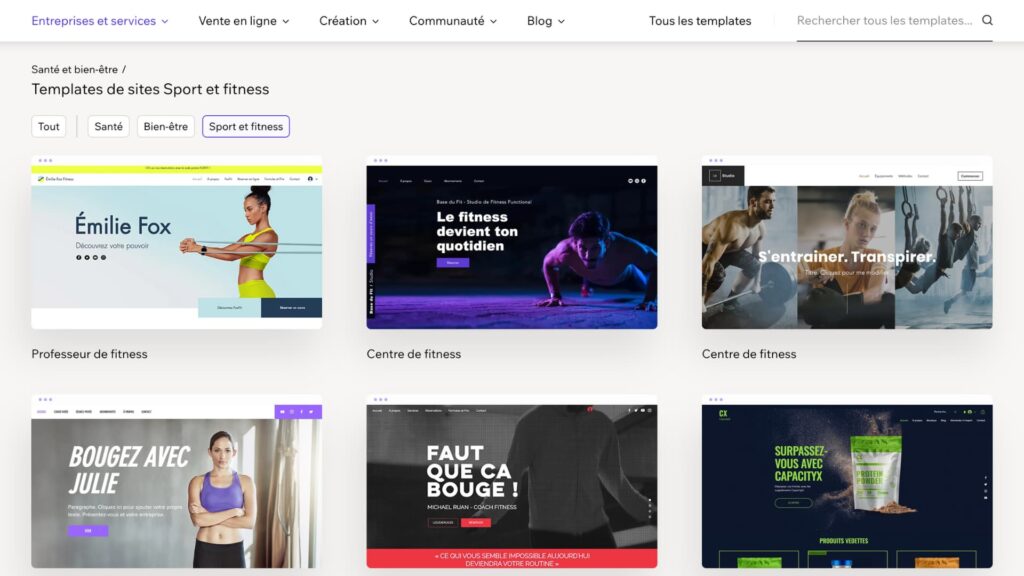
Task: Click the social icons under Émilie Fox
Action: (91, 257)
